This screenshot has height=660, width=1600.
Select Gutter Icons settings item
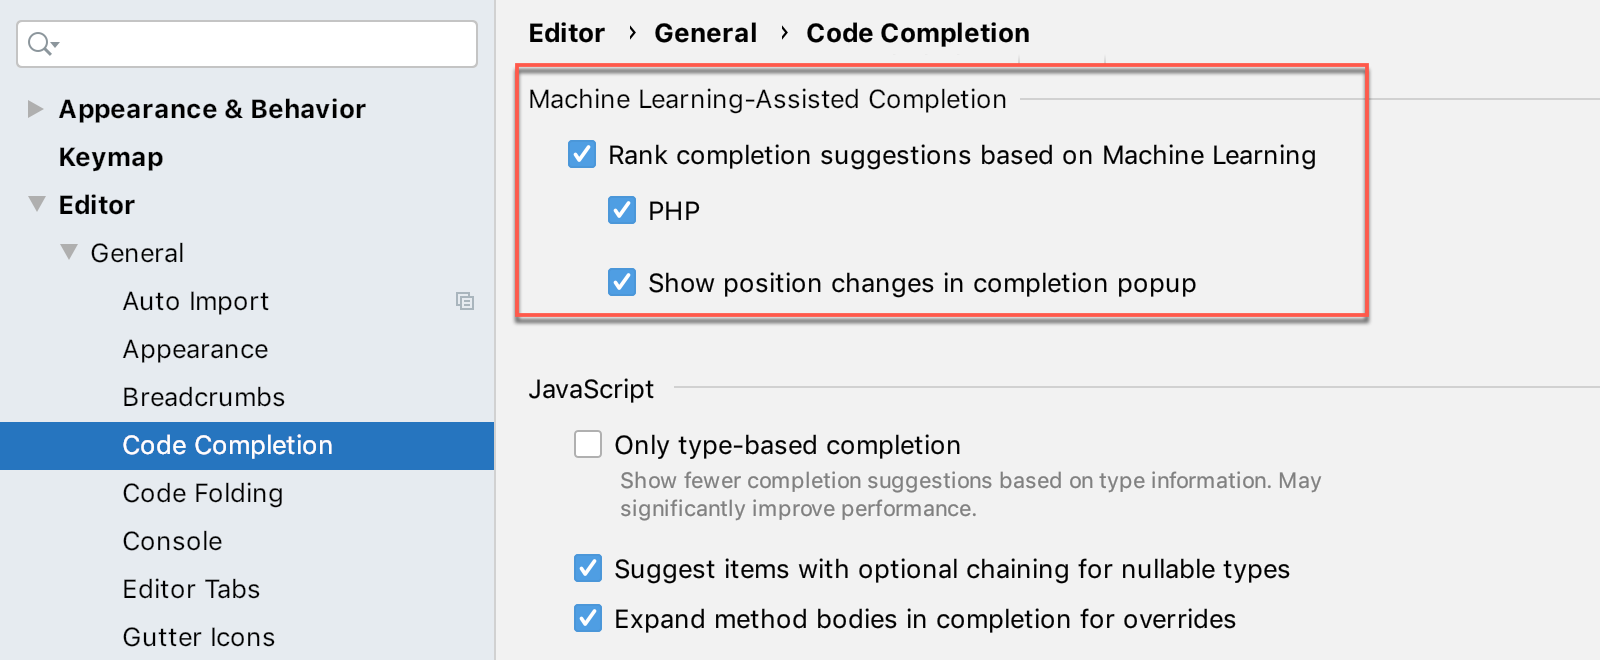[199, 637]
